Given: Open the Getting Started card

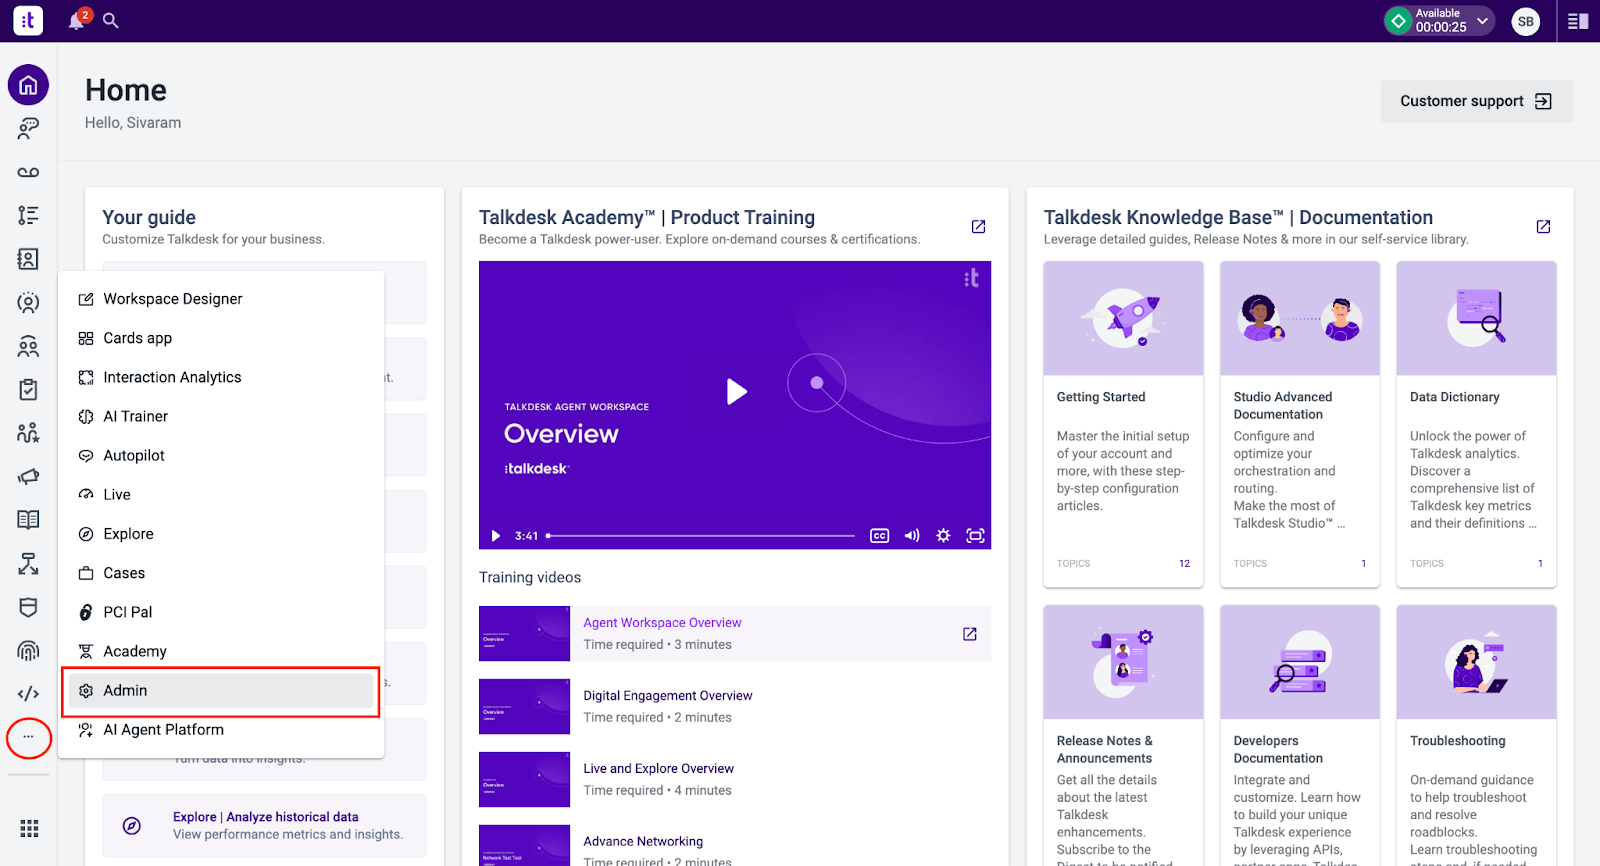Looking at the screenshot, I should (x=1123, y=424).
